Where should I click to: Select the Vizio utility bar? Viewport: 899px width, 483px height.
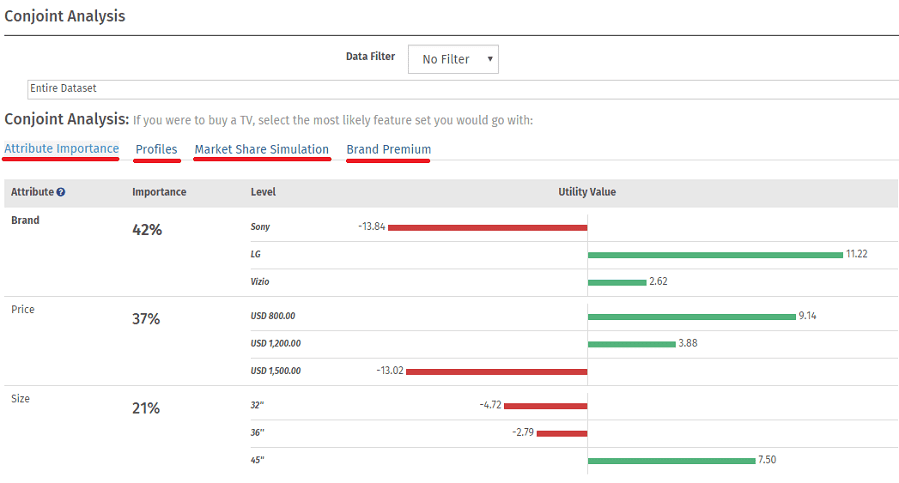coord(617,282)
